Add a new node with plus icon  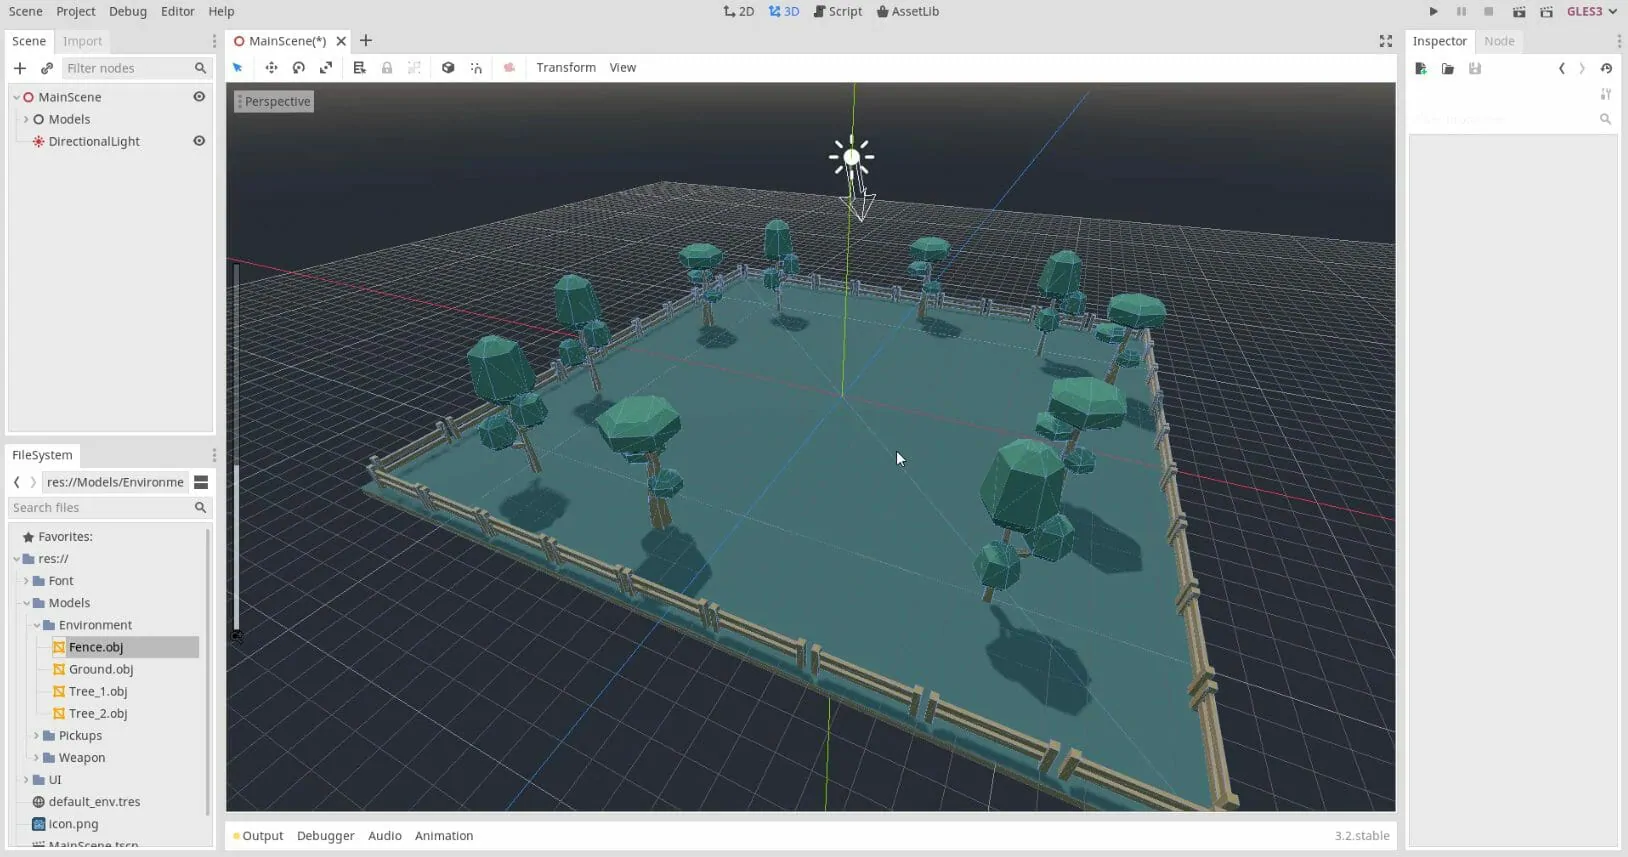click(20, 68)
